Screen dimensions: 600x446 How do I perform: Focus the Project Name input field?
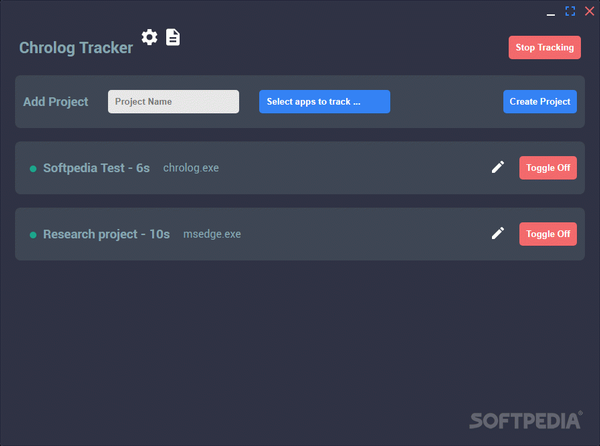(173, 101)
